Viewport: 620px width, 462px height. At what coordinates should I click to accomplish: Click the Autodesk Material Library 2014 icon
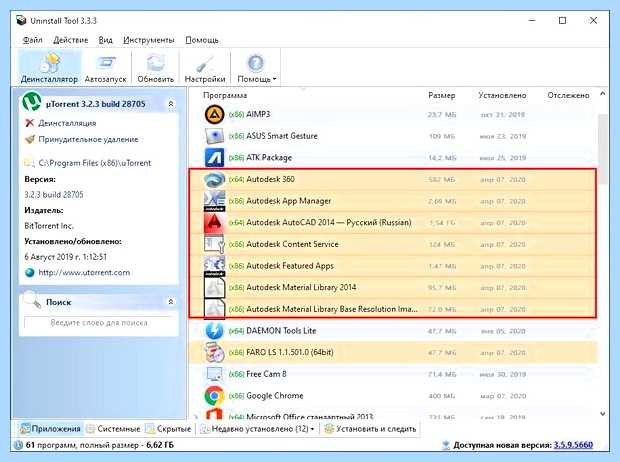click(215, 288)
